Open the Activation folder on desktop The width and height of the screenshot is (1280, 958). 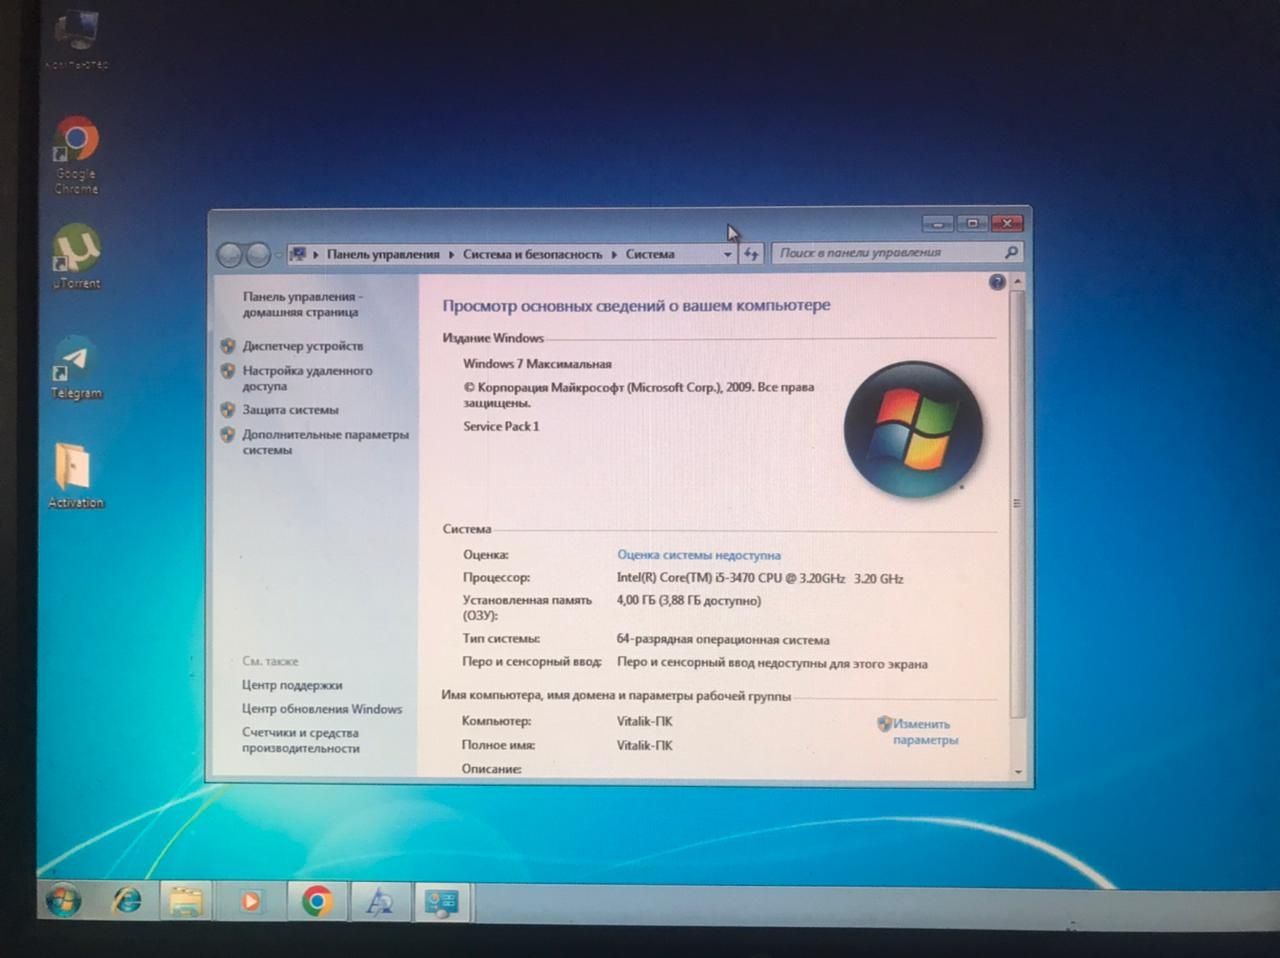click(x=76, y=476)
